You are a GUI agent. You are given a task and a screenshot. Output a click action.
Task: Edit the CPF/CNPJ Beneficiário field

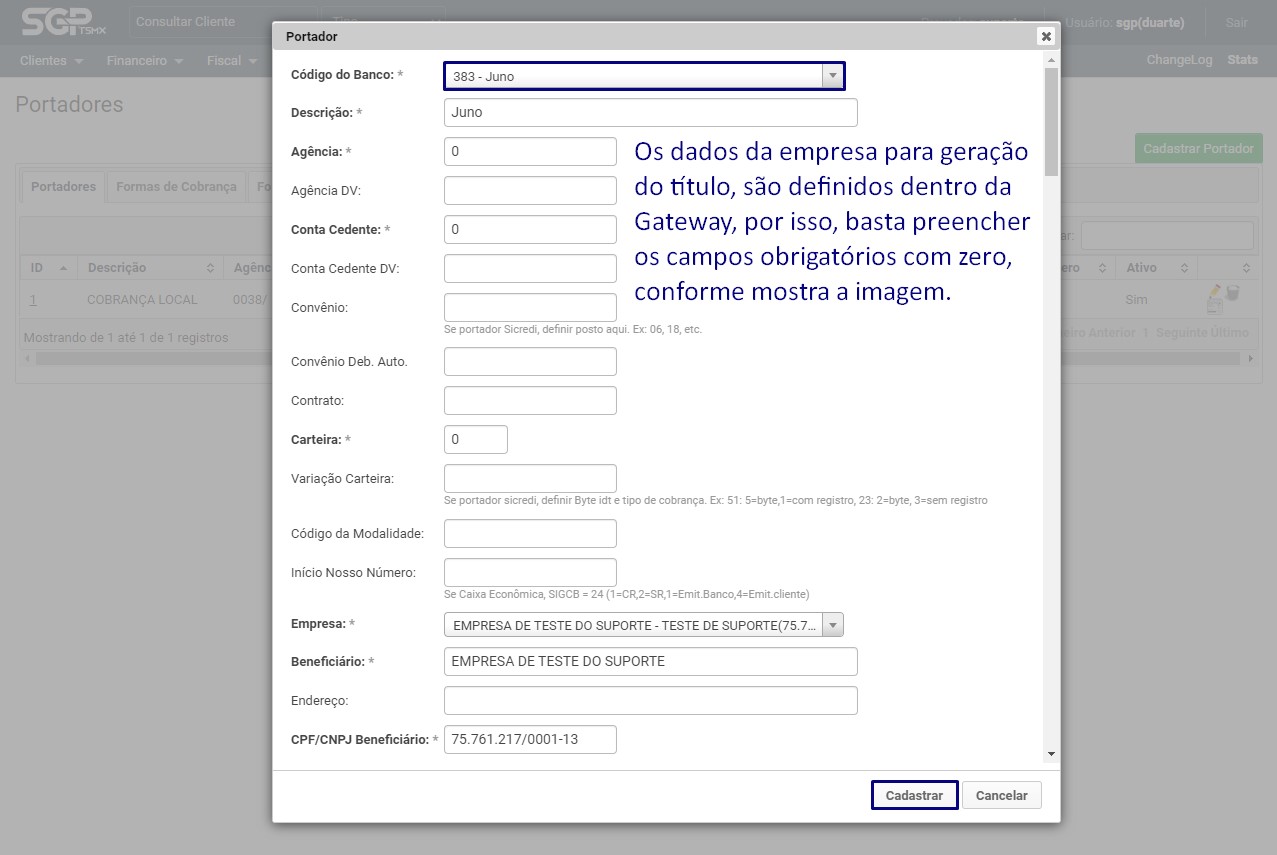[530, 740]
